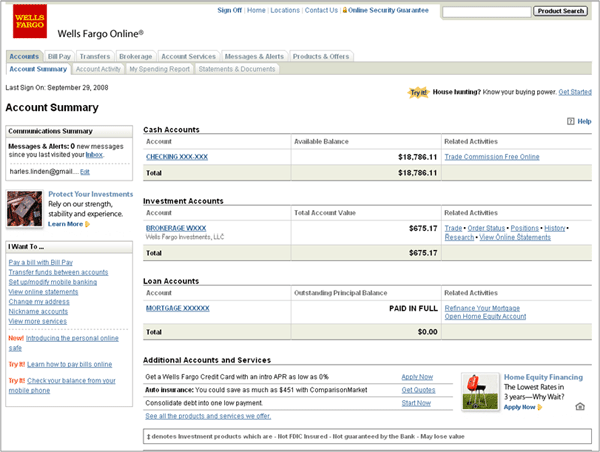This screenshot has width=600, height=452.
Task: Click Open Home Equity Account link
Action: point(485,317)
